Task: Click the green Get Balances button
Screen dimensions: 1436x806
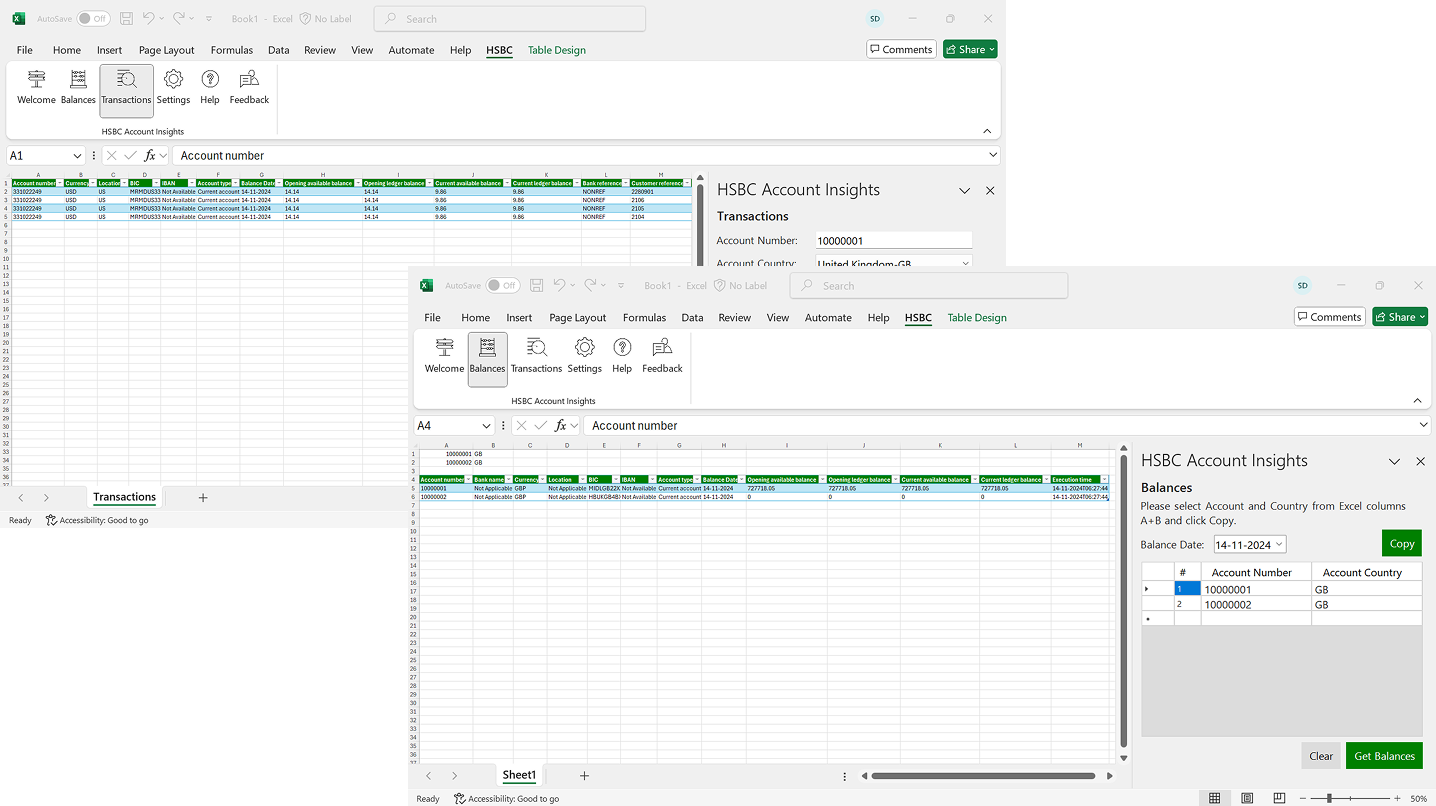Action: coord(1384,756)
